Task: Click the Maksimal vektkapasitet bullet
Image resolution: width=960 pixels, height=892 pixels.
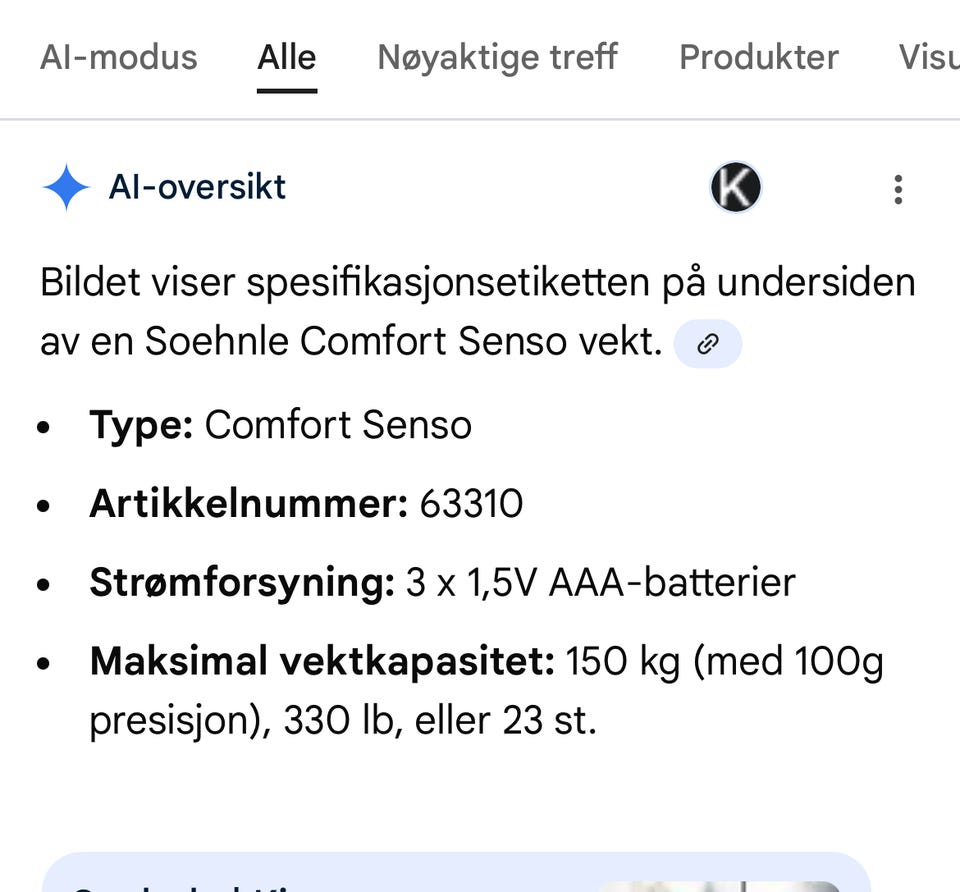Action: pos(486,690)
